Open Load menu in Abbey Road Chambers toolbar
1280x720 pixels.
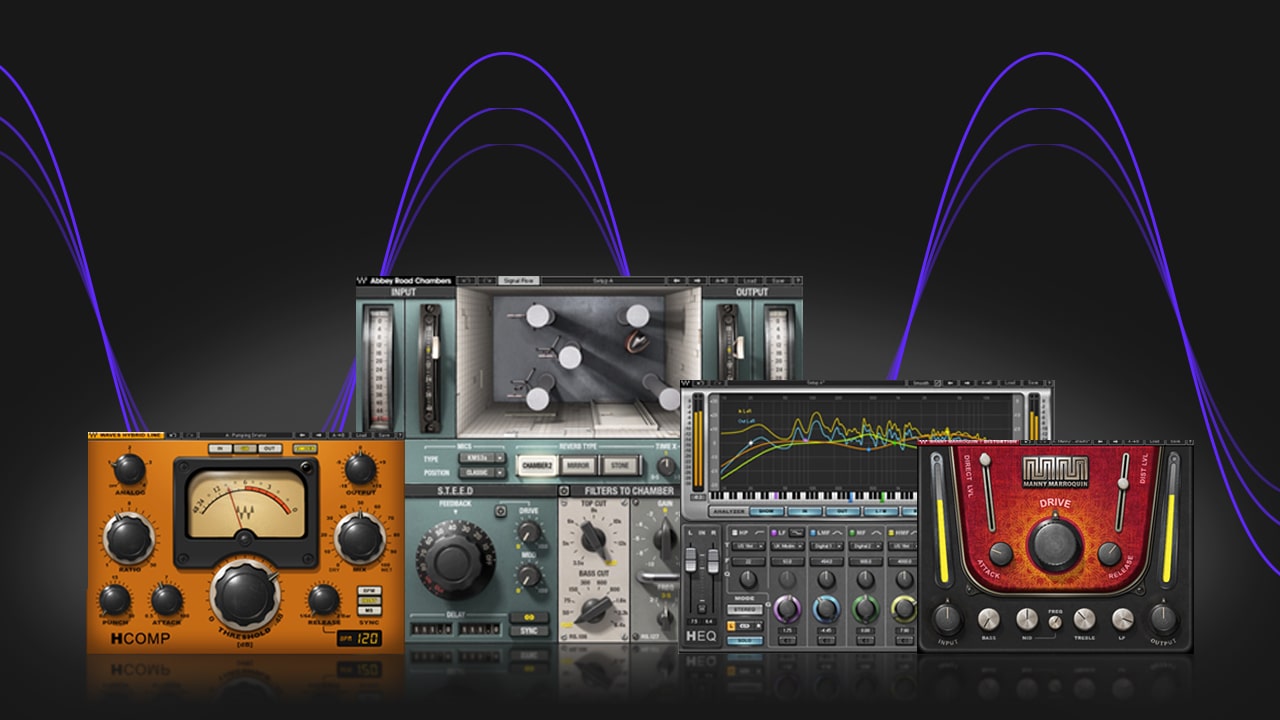point(750,281)
